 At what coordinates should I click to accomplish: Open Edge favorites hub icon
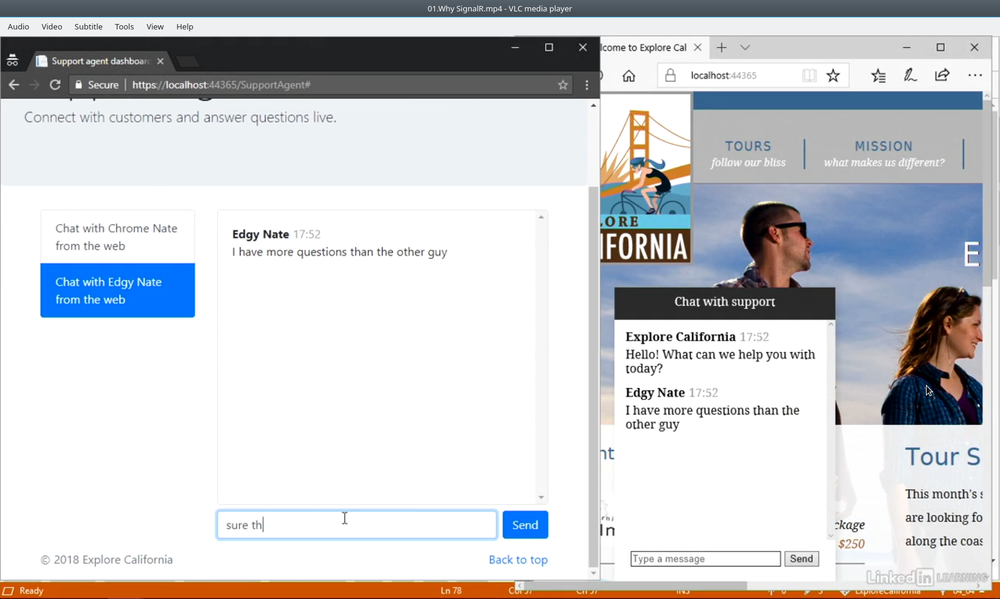click(878, 75)
